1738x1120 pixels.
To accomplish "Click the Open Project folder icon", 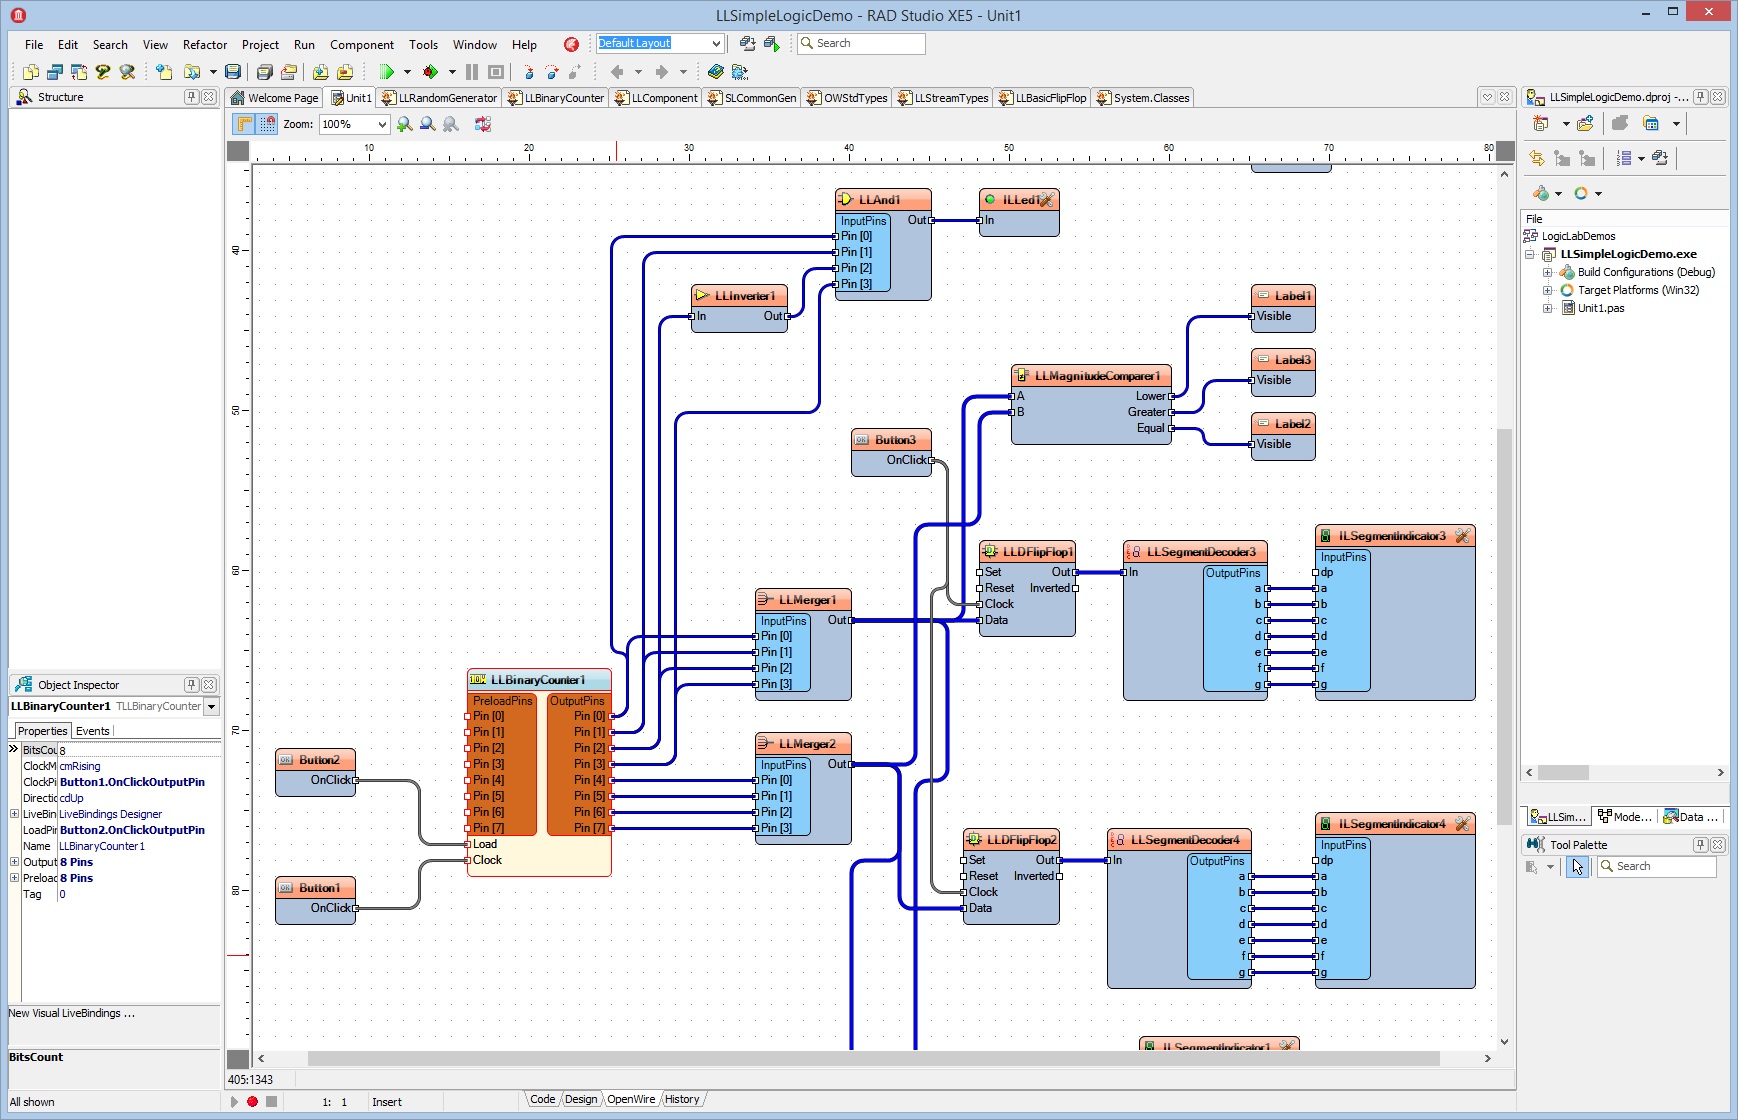I will (x=192, y=72).
